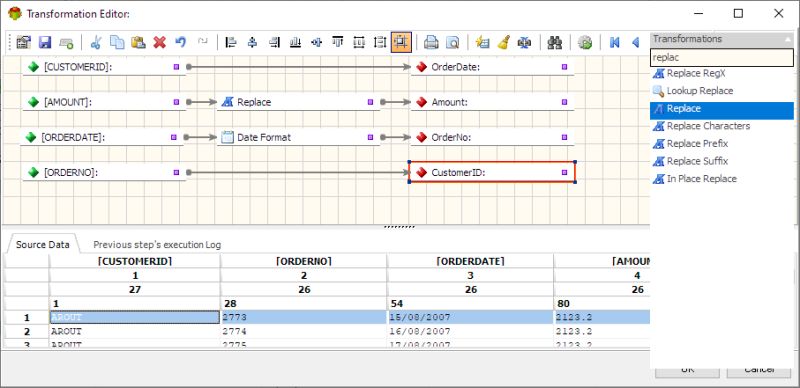Align selected objects to bottom edges
The height and width of the screenshot is (388, 800).
295,42
